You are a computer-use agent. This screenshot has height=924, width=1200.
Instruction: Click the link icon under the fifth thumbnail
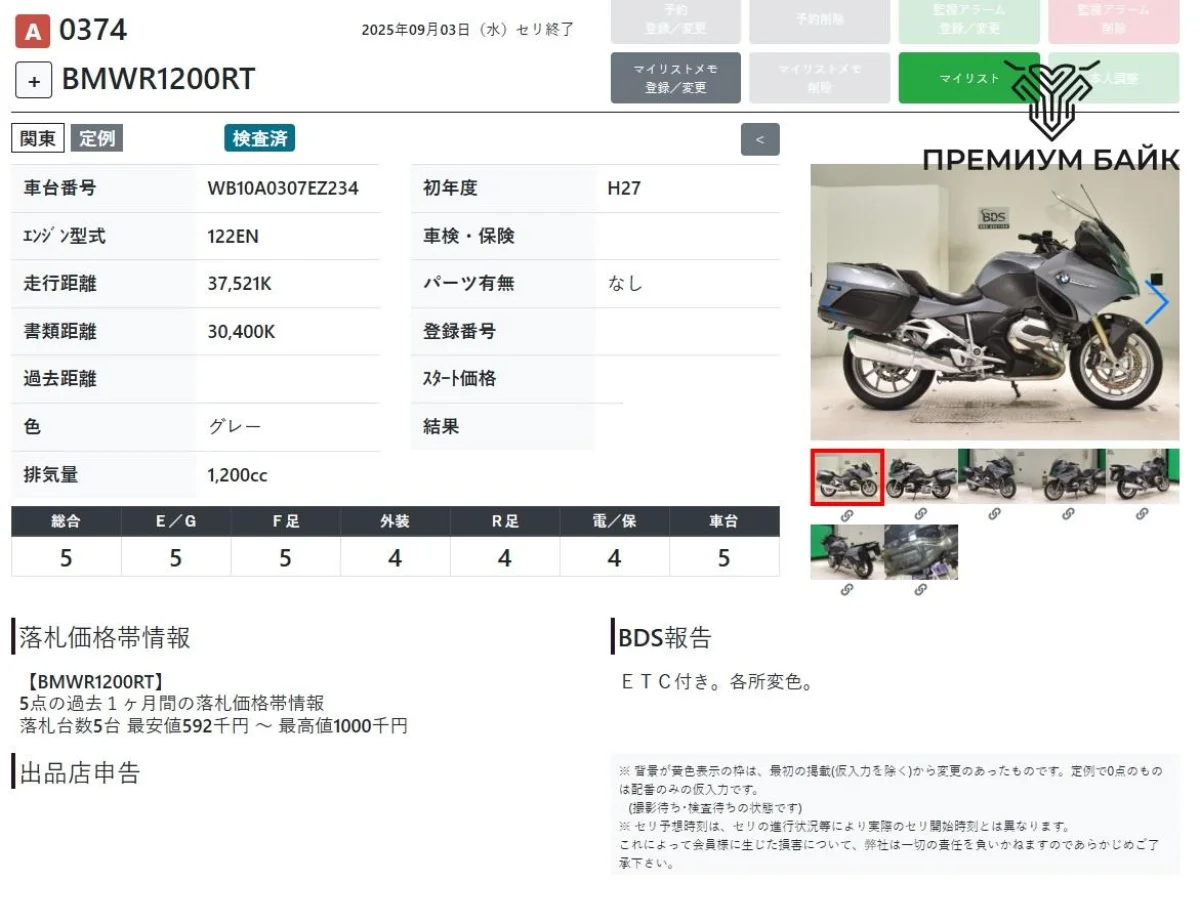1142,514
